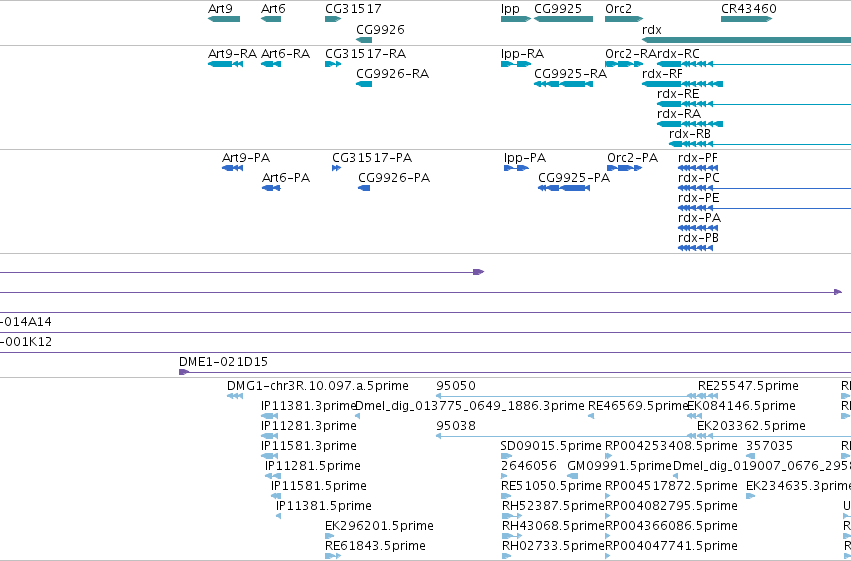The image size is (851, 561).
Task: Select the Orc2-RA transcript
Action: point(624,64)
